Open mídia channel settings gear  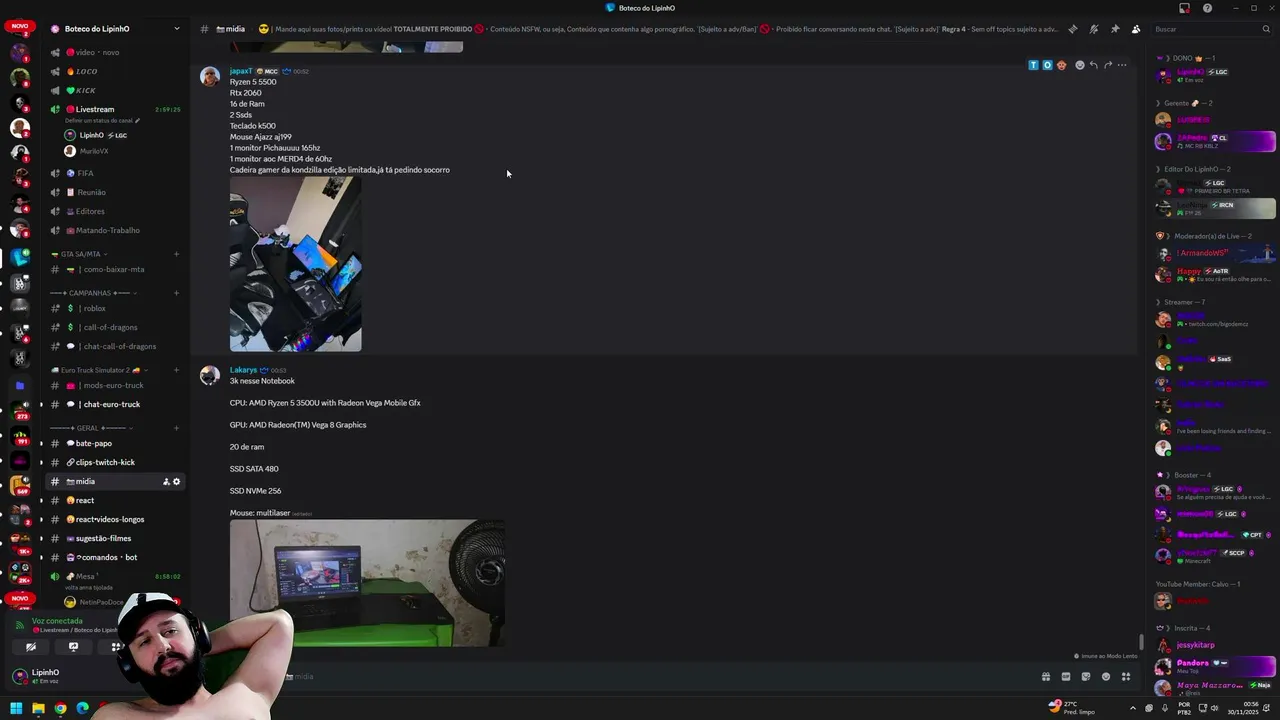pos(177,481)
